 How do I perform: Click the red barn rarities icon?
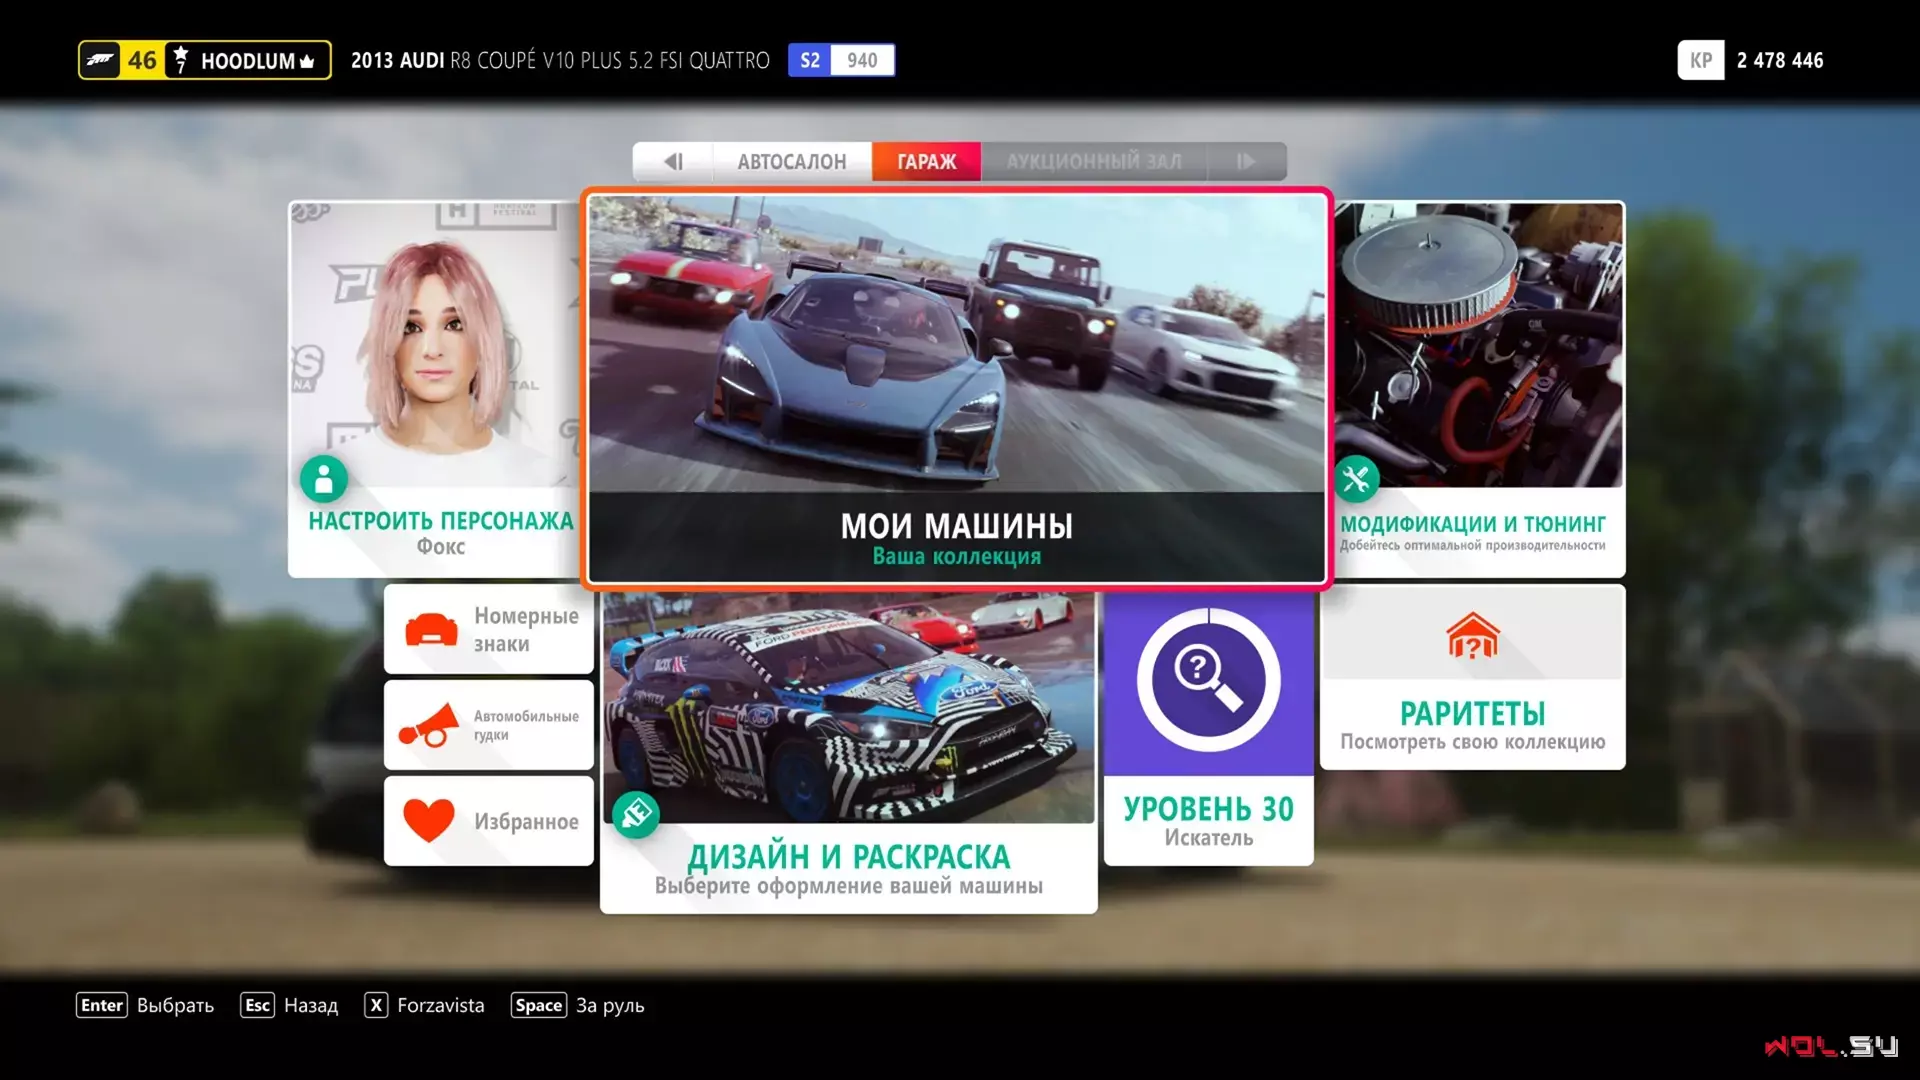coord(1473,636)
